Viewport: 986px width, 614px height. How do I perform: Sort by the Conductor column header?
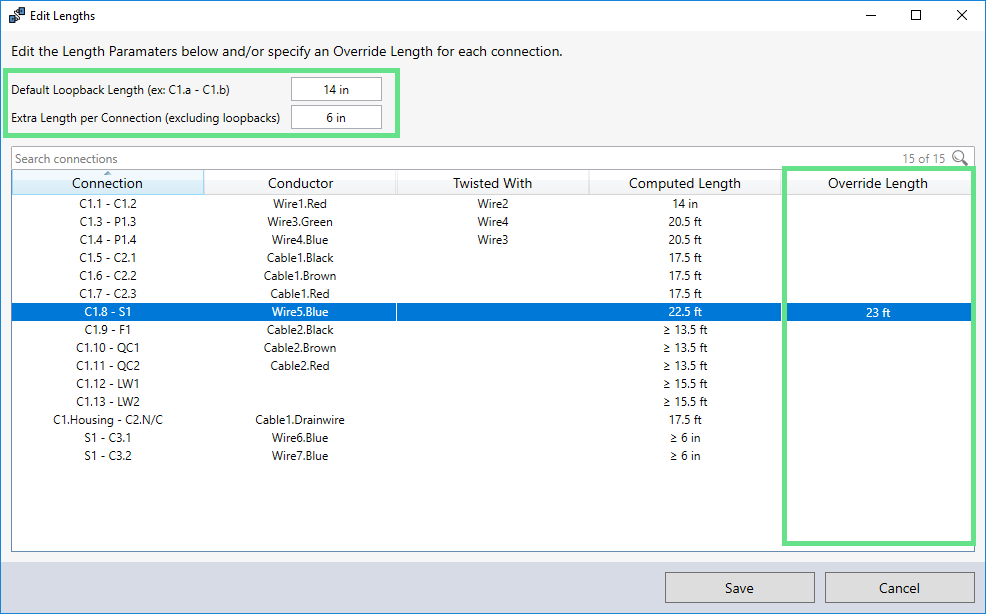300,183
